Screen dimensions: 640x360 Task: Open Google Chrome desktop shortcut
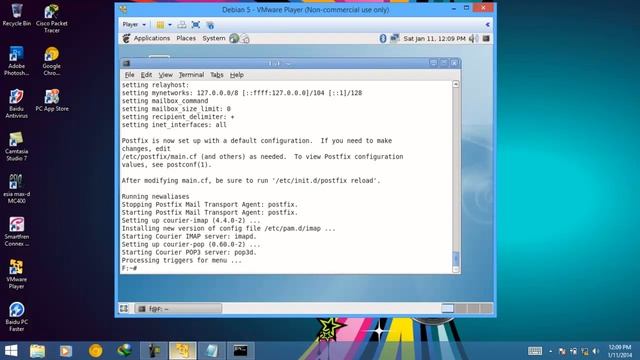pyautogui.click(x=52, y=61)
